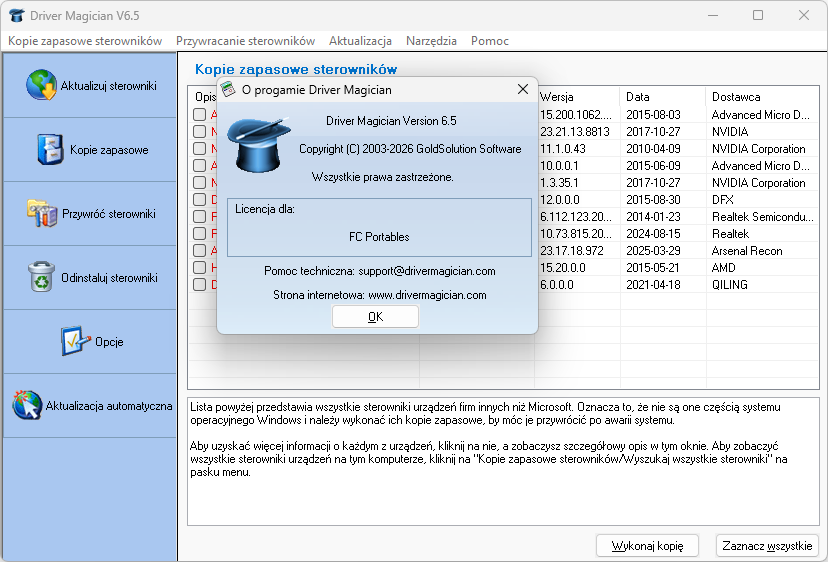Check the driver row version 1.3.35.1
Viewport: 828px width, 562px height.
(x=200, y=182)
